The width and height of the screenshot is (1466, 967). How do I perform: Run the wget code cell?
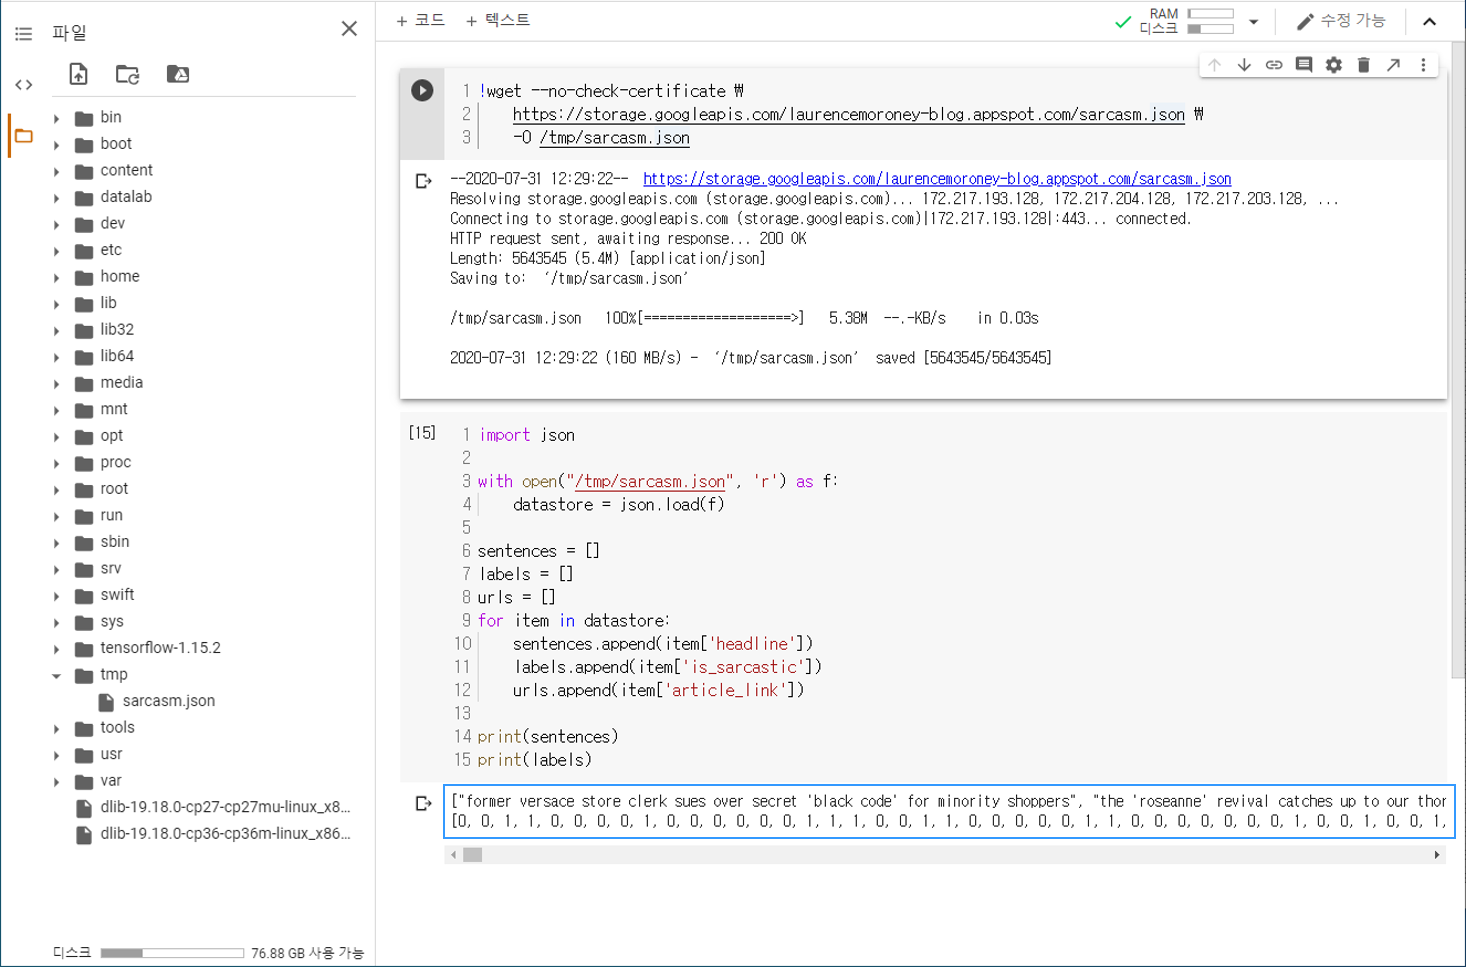[x=422, y=90]
